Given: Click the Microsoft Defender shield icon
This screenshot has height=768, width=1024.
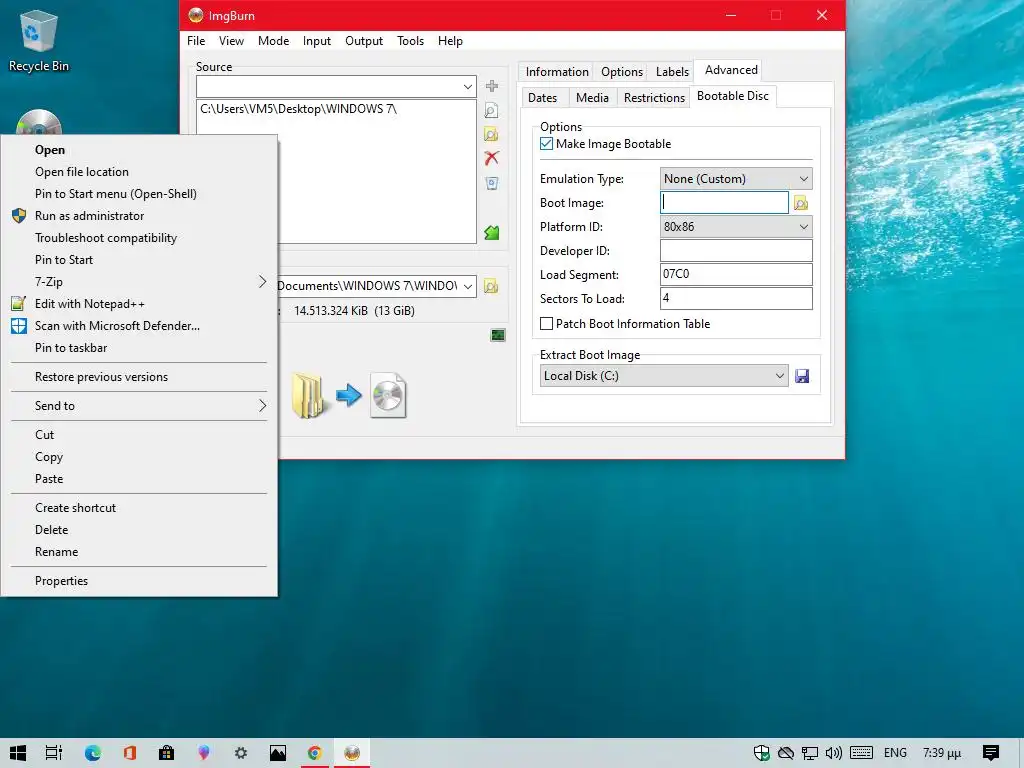Looking at the screenshot, I should pos(19,326).
